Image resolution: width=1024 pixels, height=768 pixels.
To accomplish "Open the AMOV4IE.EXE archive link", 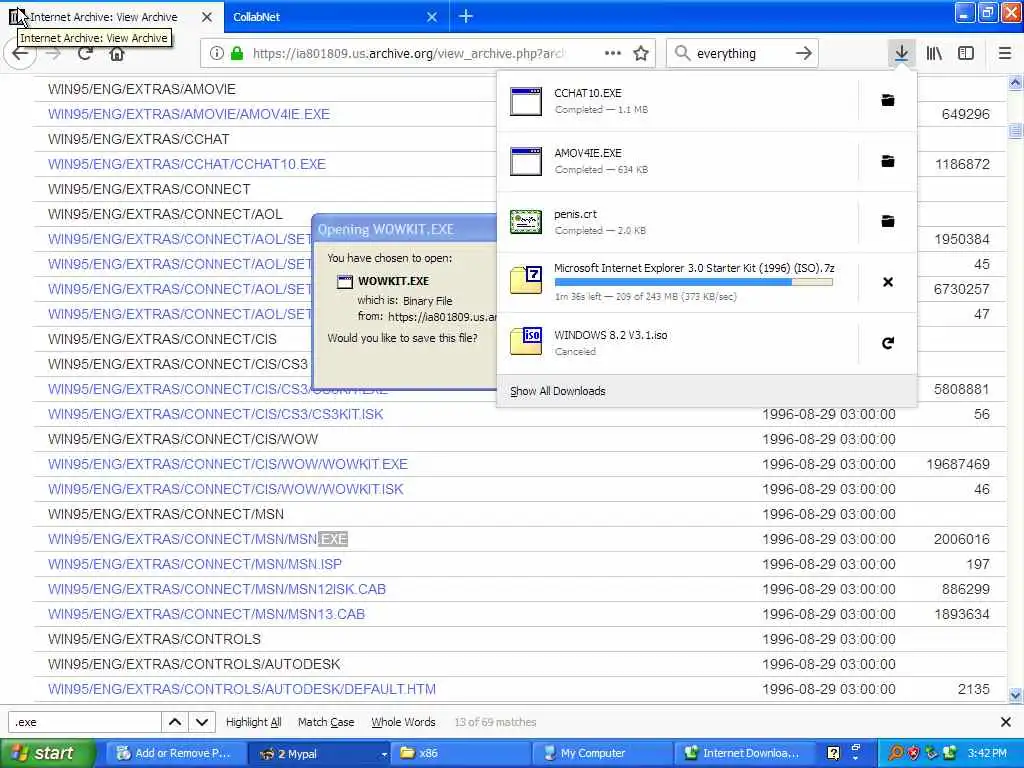I will tap(189, 114).
